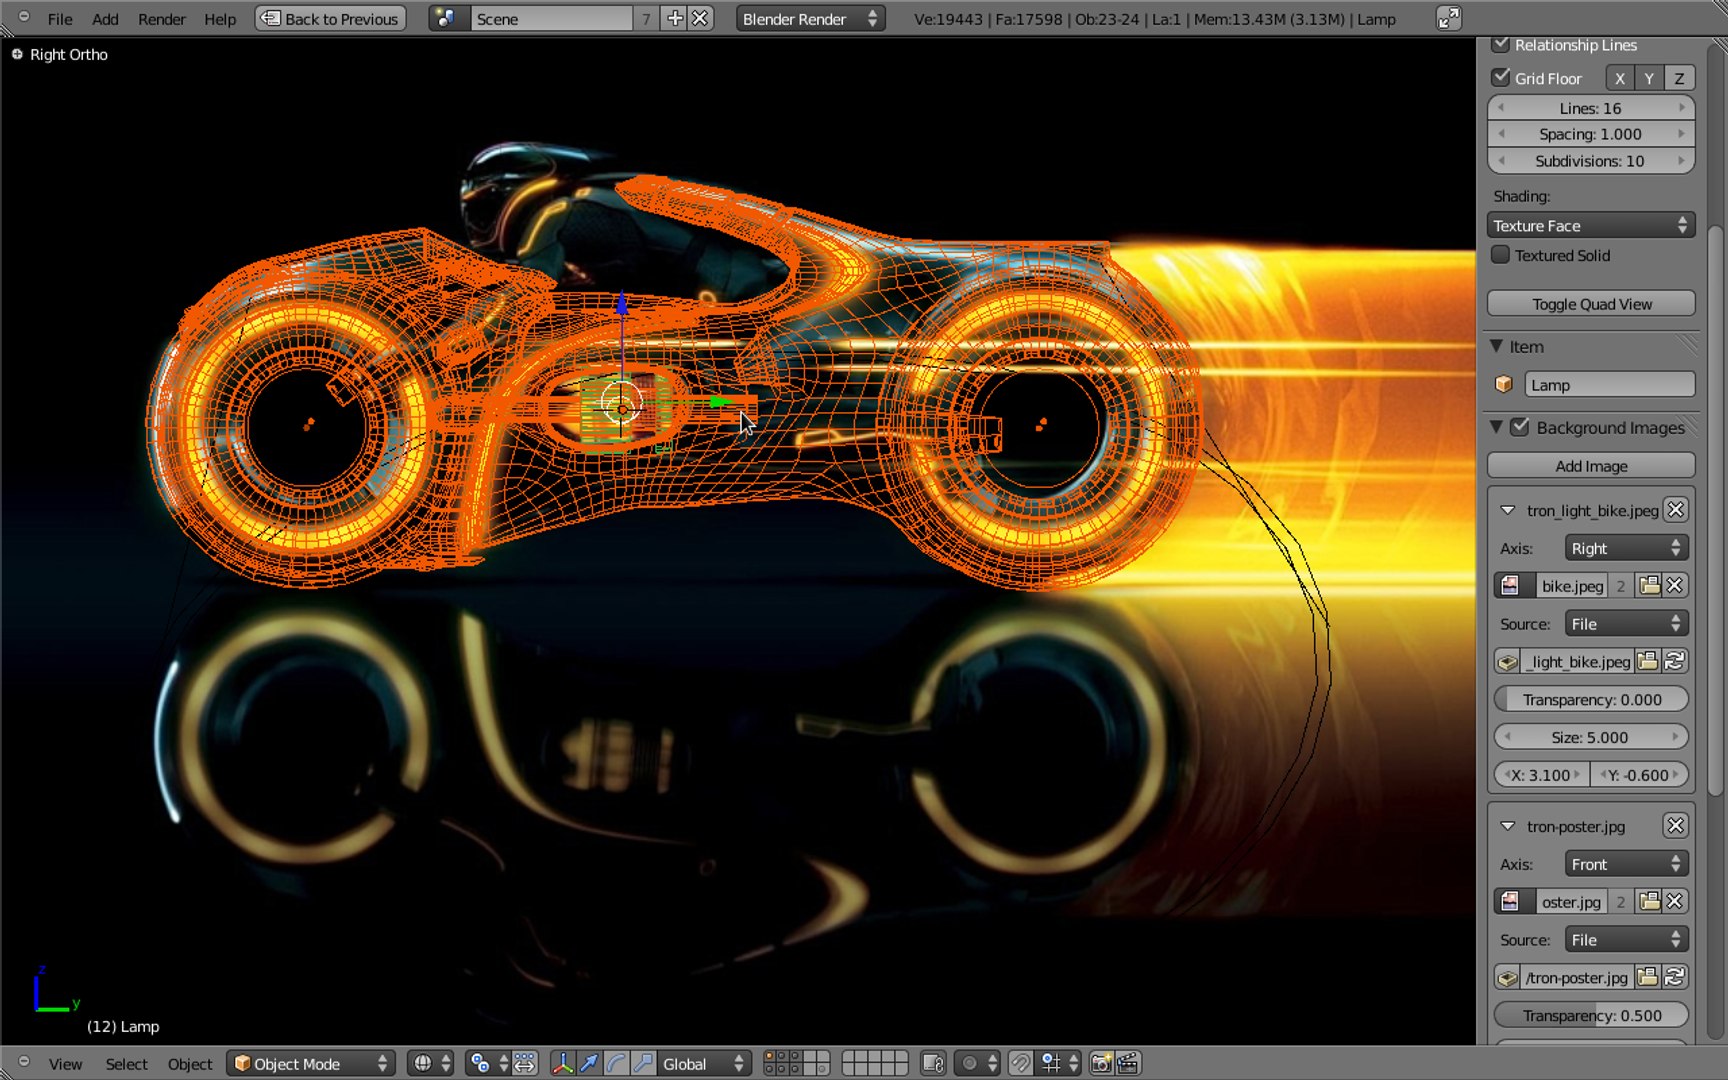The height and width of the screenshot is (1080, 1728).
Task: Click the image browse icon beside oster.jpg
Action: point(1513,901)
